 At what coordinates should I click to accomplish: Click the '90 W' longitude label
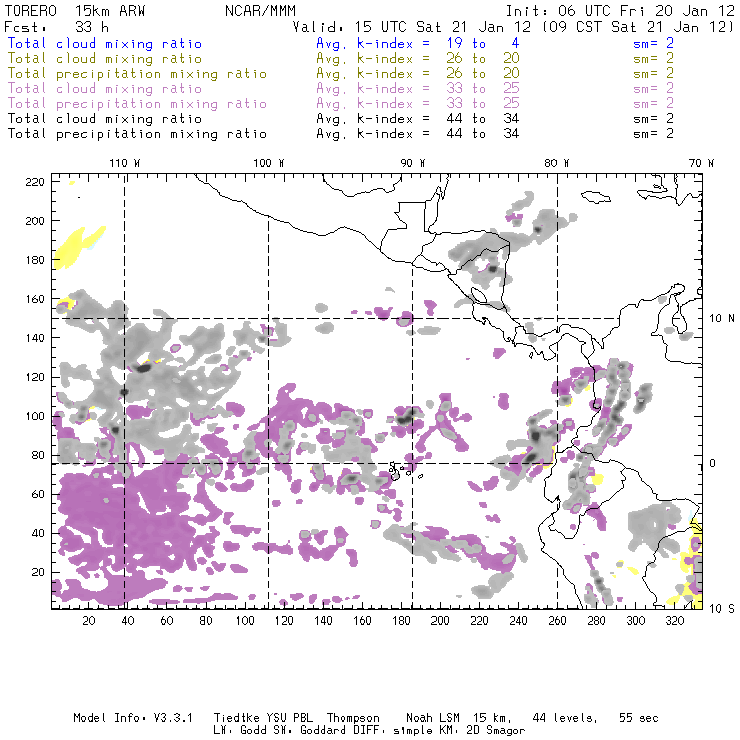pos(413,163)
